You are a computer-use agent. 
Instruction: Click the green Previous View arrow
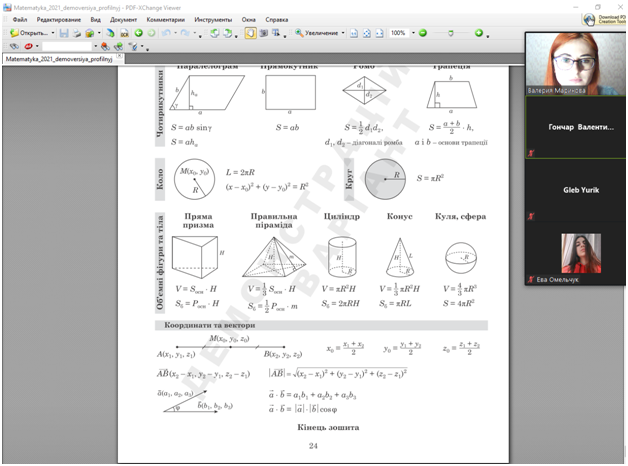click(x=139, y=33)
